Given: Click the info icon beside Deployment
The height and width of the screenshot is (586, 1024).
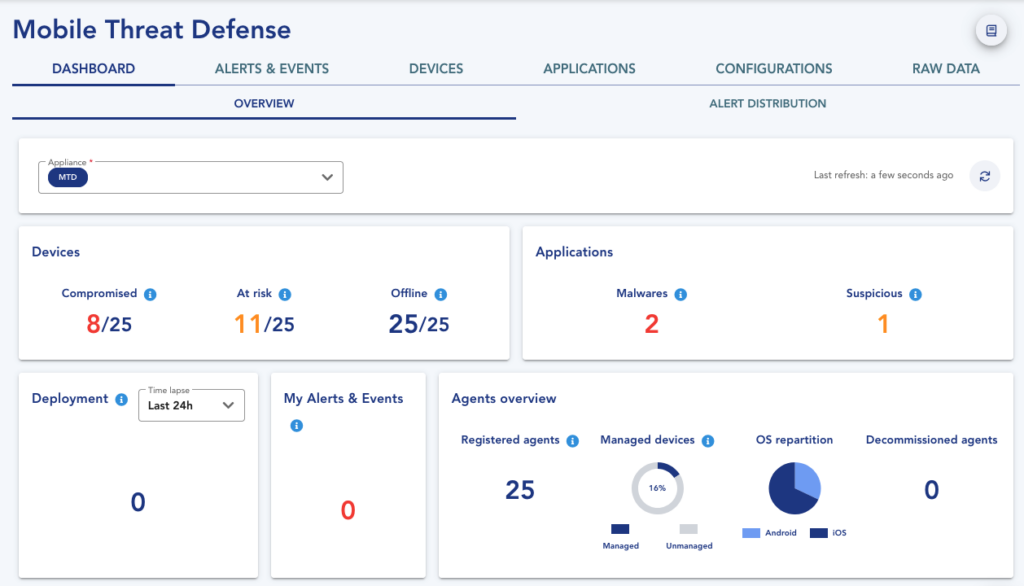Looking at the screenshot, I should pyautogui.click(x=121, y=399).
